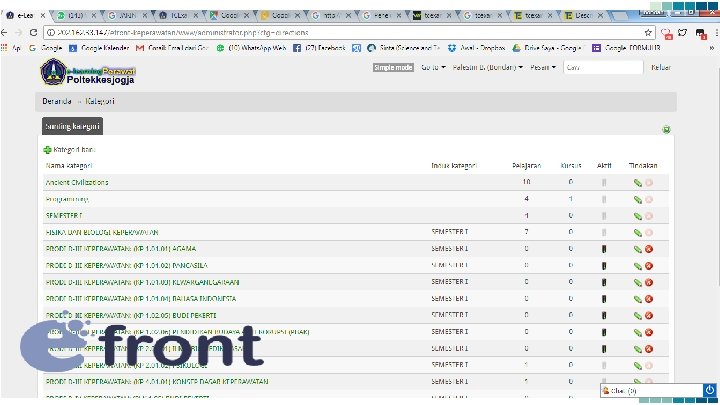Open the Pesan dropdown menu
Screen dimensions: 720x405
coord(543,68)
